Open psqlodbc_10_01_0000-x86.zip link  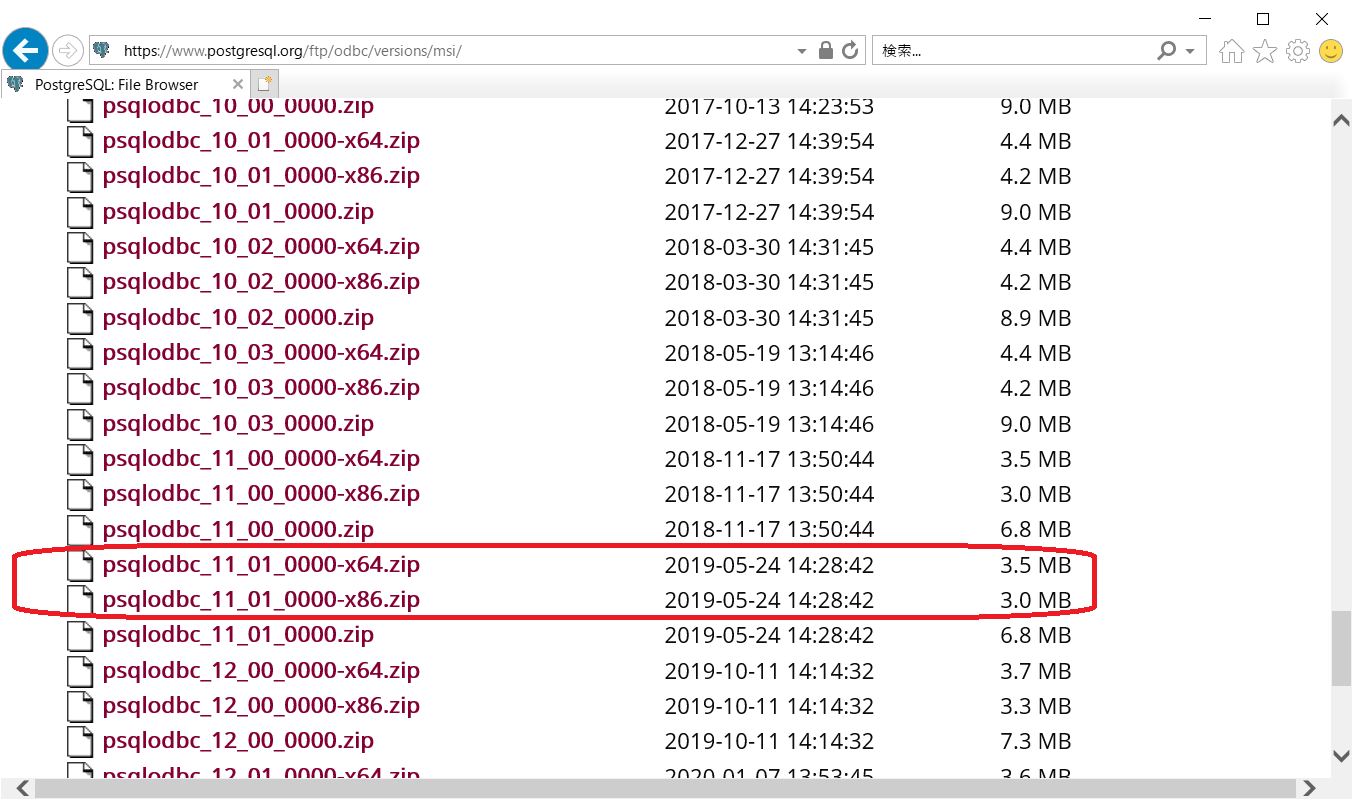[x=261, y=175]
